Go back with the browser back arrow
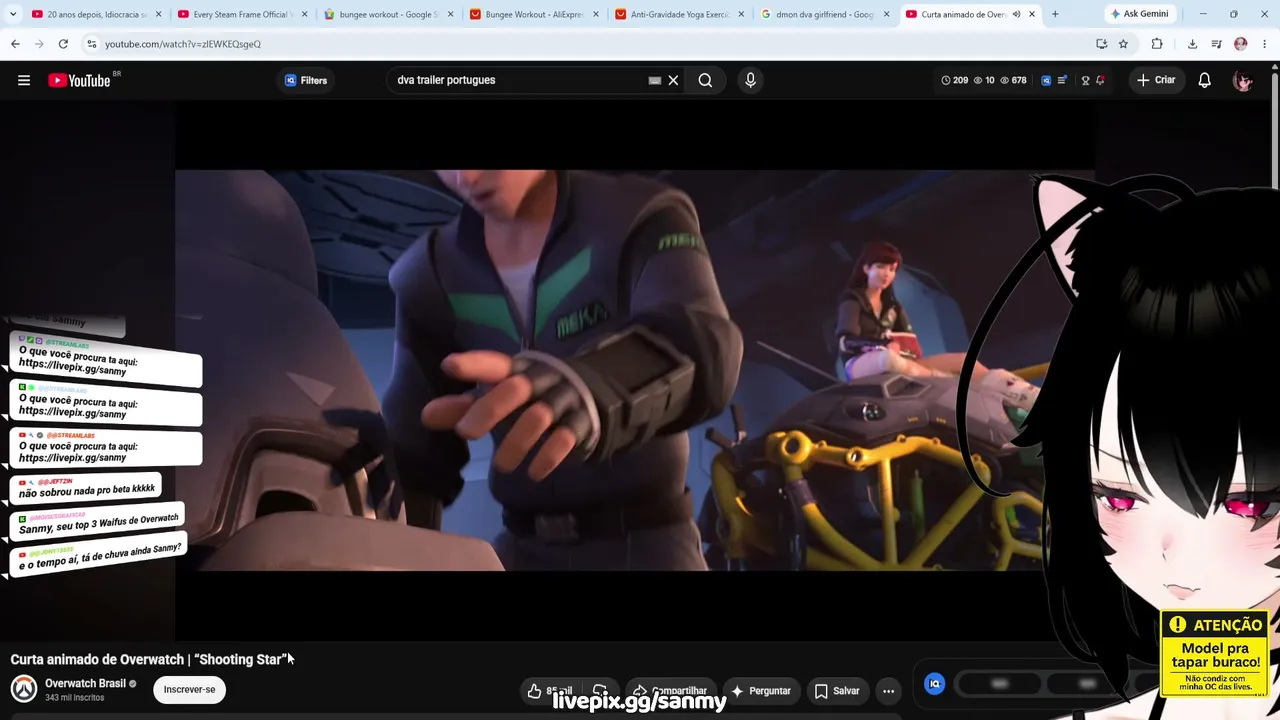This screenshot has width=1280, height=720. (x=15, y=44)
